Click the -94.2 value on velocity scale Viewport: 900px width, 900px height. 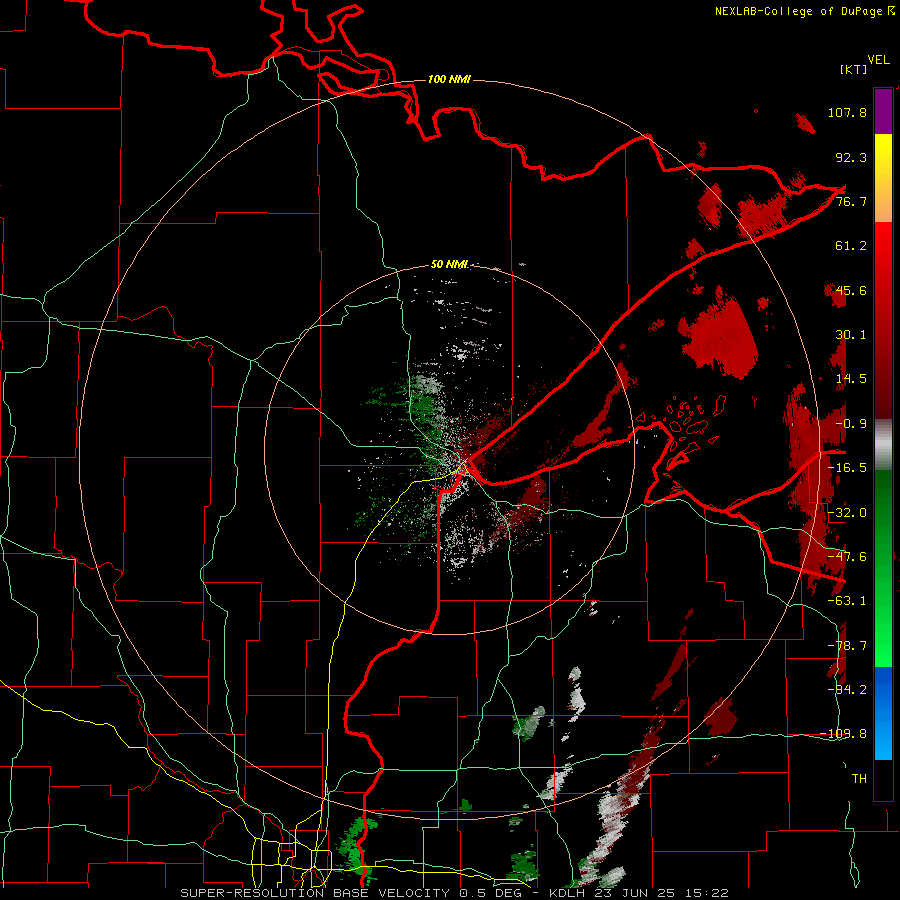tap(847, 689)
